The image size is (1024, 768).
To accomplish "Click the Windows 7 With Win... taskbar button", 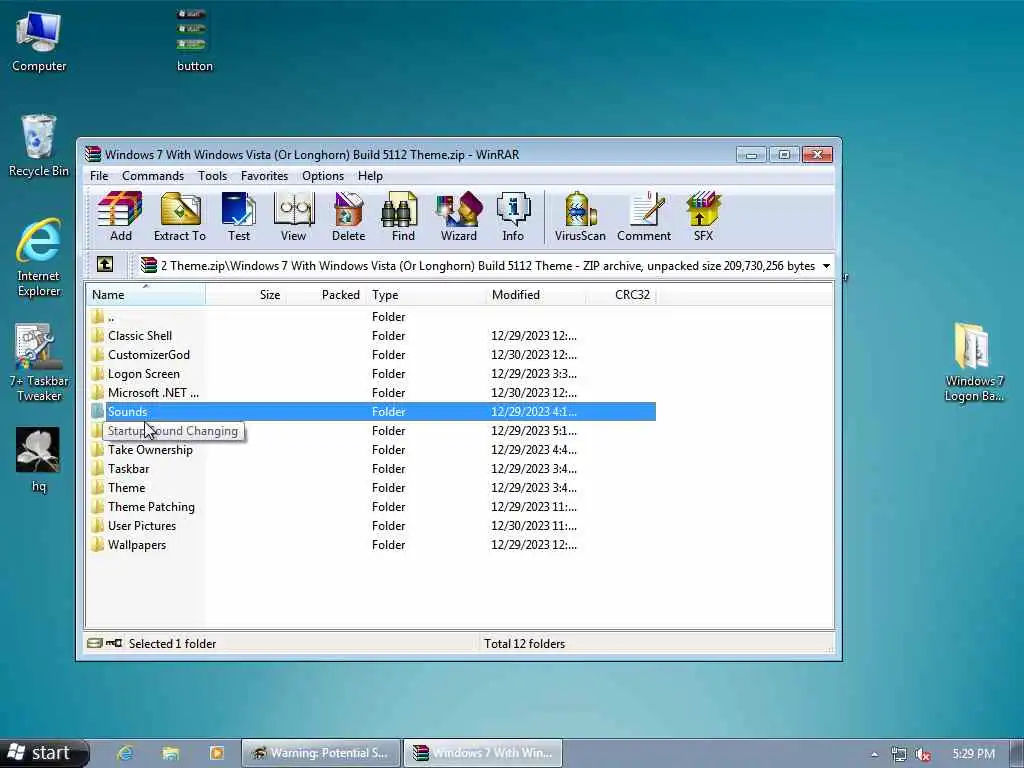I will point(483,753).
